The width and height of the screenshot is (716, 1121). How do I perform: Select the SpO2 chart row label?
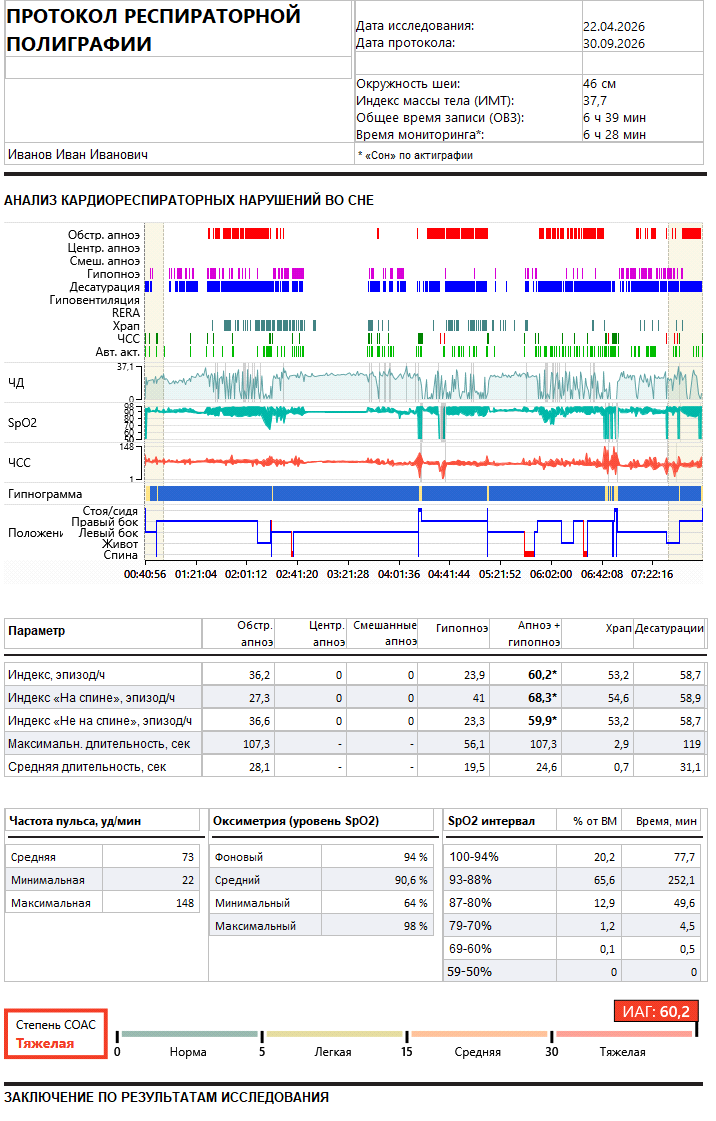[x=22, y=423]
